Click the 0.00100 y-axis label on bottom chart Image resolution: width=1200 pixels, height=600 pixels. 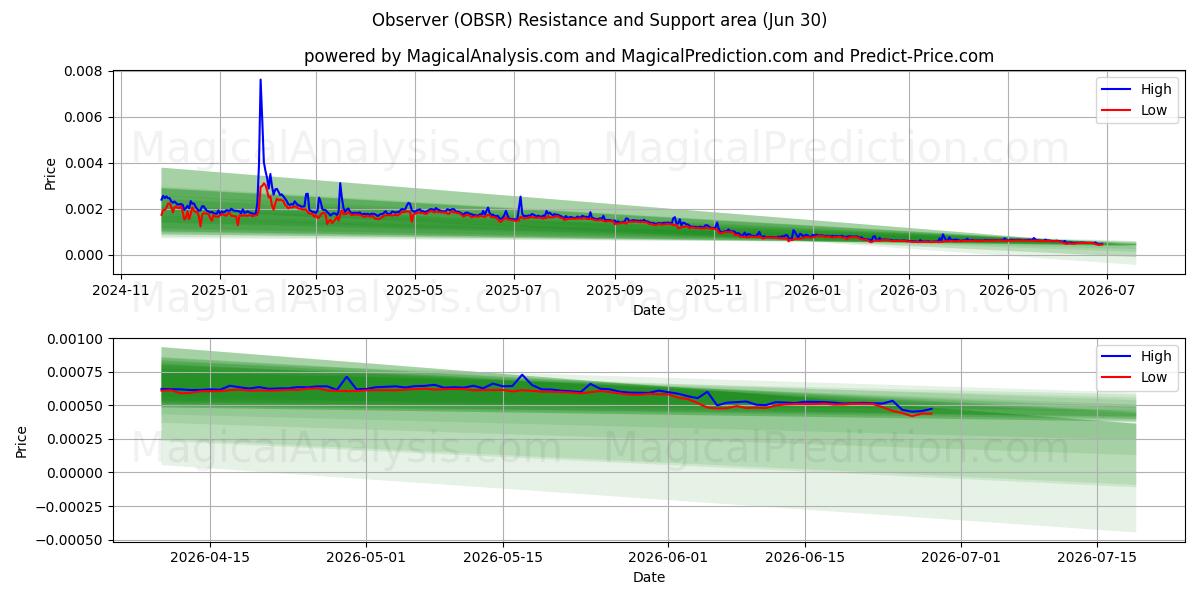(x=75, y=338)
